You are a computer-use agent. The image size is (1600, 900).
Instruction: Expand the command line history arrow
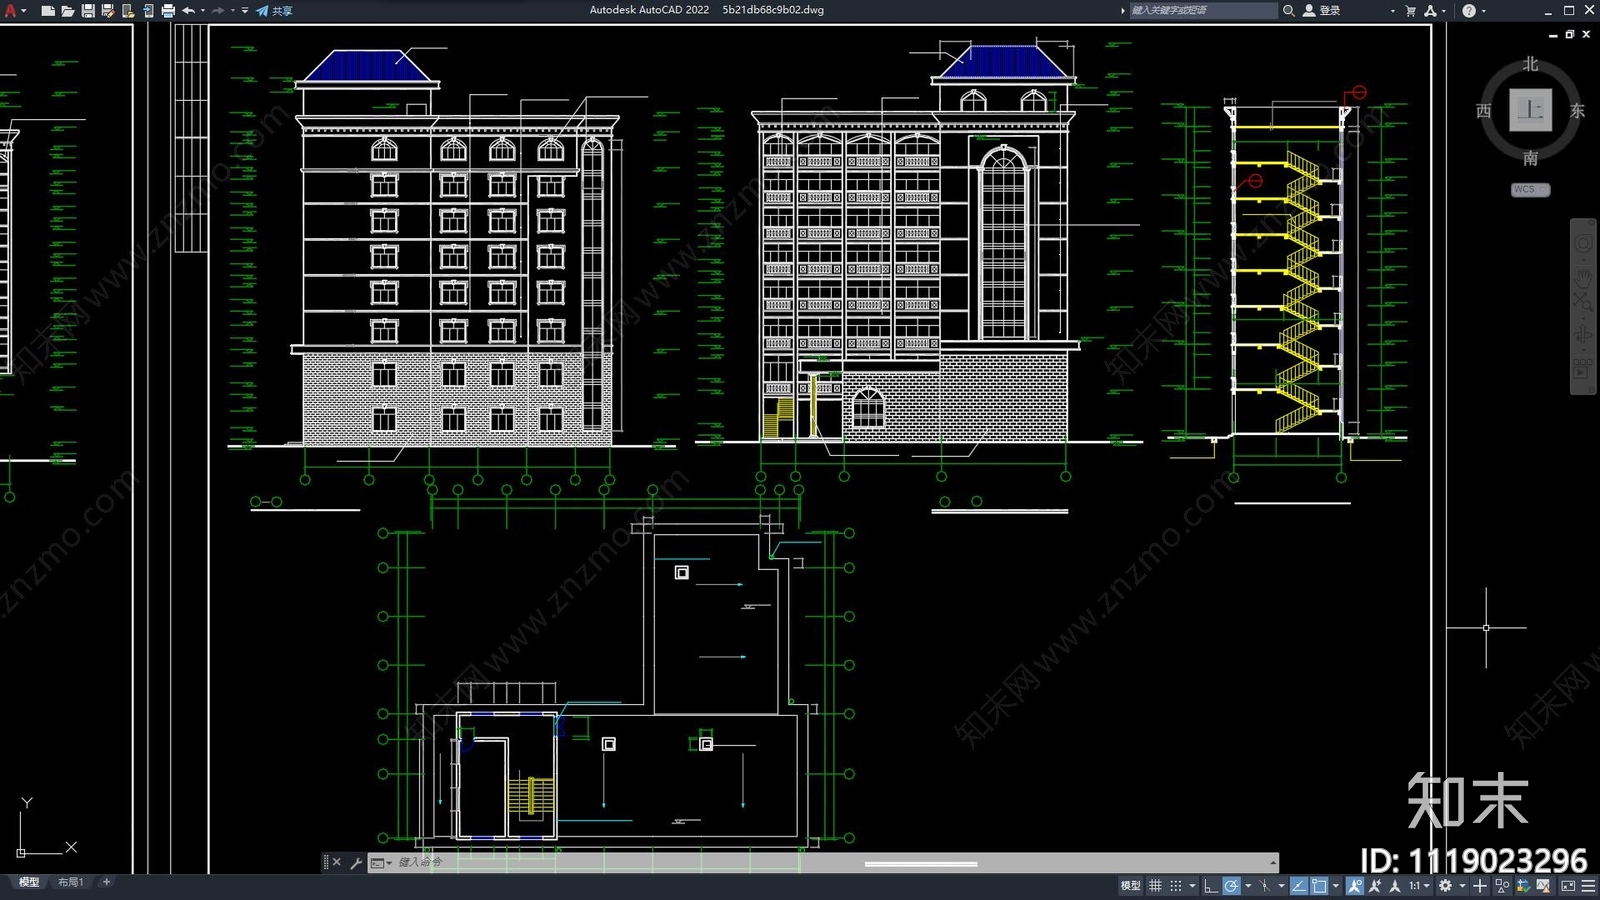click(x=1272, y=862)
